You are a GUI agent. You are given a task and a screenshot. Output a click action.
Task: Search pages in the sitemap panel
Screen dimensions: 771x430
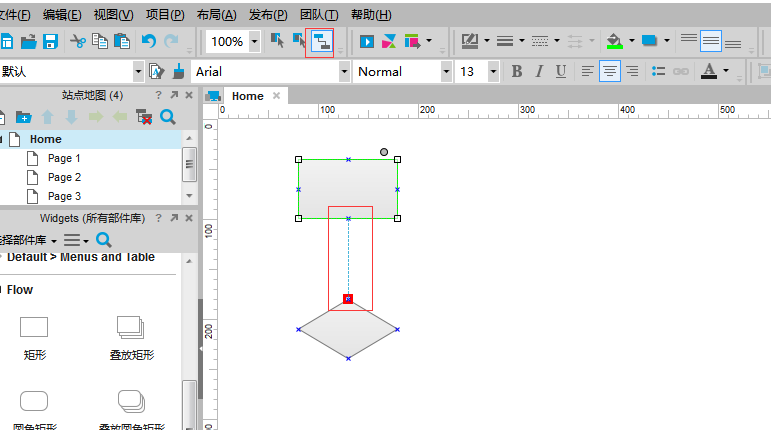tap(167, 116)
